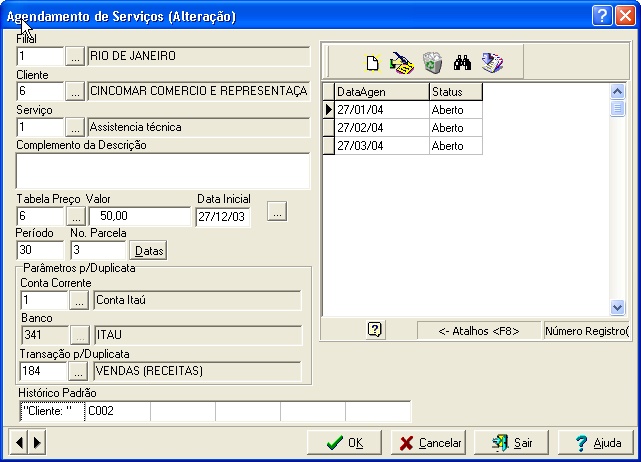Close the Agendamento de Serviços dialog
641x462 pixels.
click(x=625, y=16)
